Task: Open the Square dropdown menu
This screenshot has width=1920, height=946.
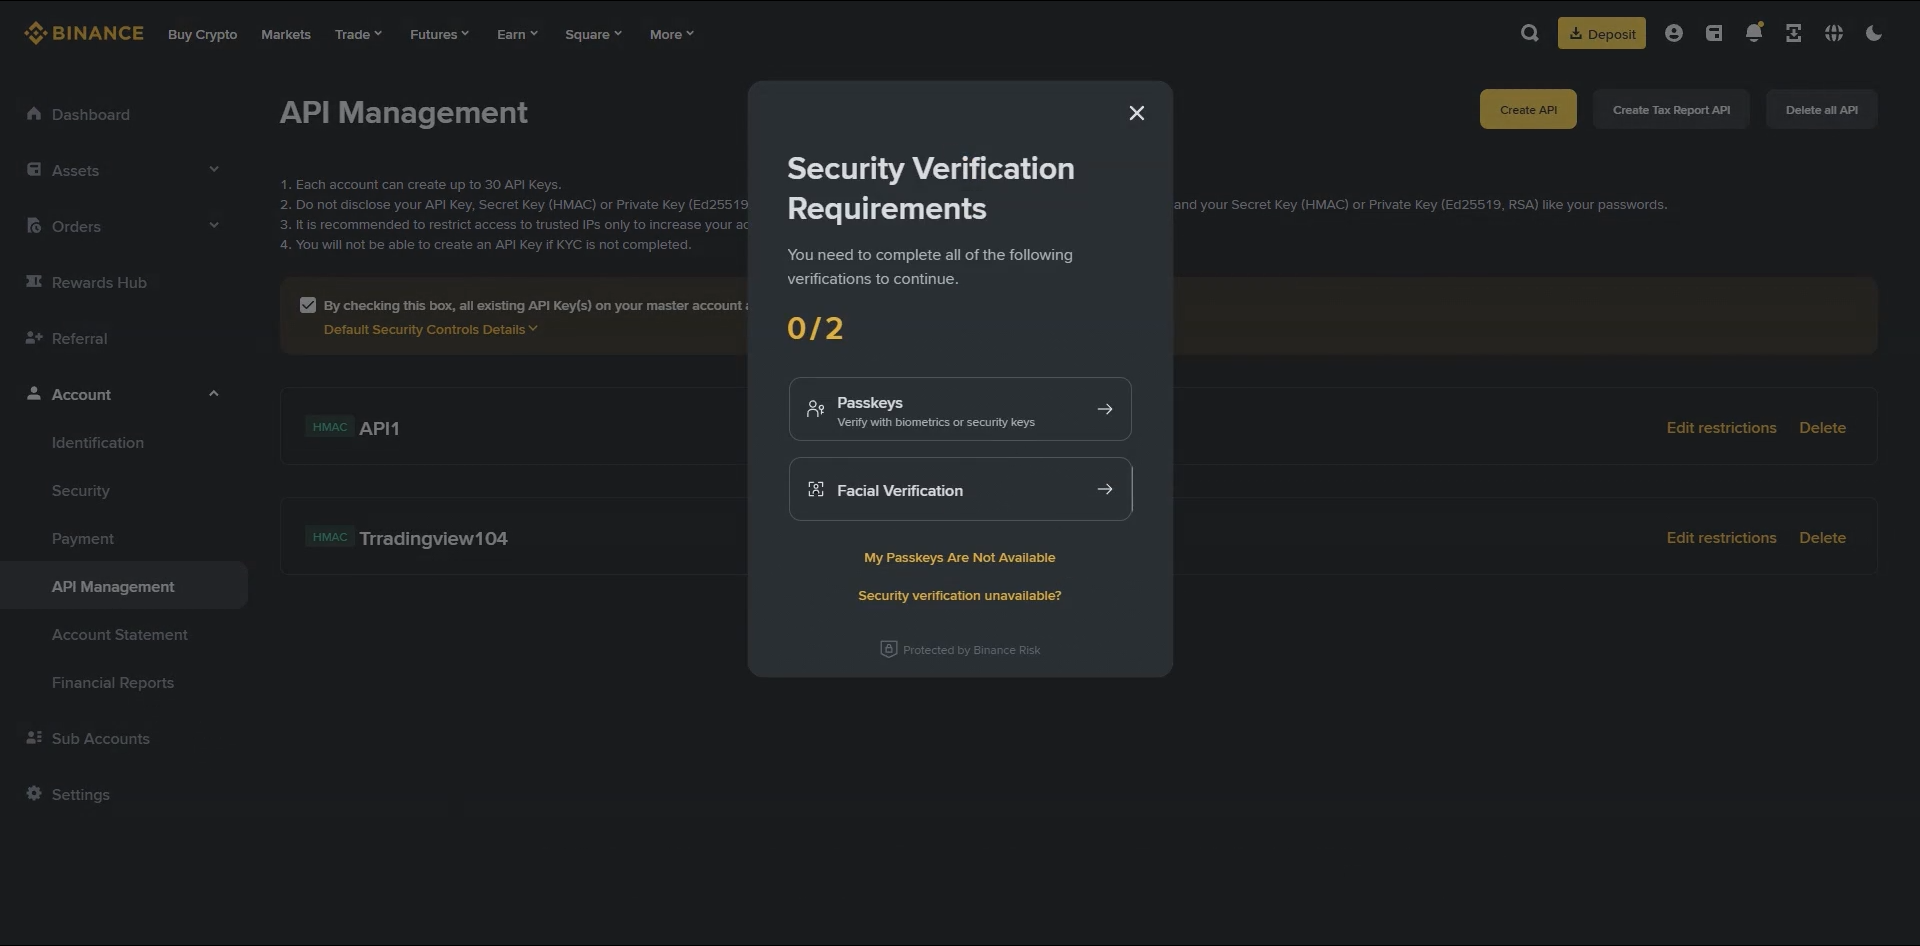Action: 594,34
